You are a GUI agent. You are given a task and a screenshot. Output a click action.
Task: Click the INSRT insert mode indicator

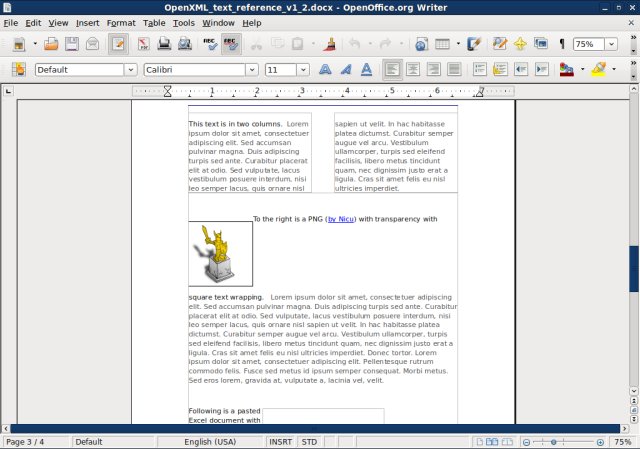pyautogui.click(x=281, y=442)
